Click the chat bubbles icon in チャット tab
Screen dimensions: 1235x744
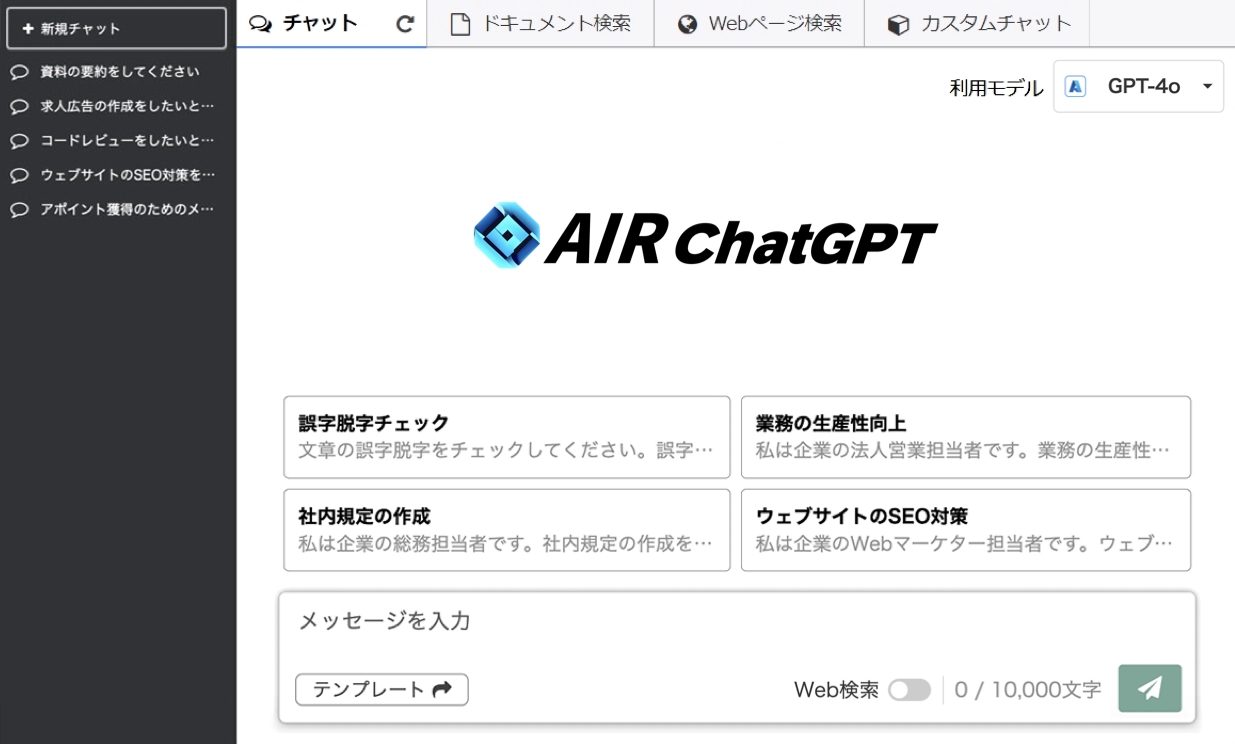pyautogui.click(x=260, y=24)
